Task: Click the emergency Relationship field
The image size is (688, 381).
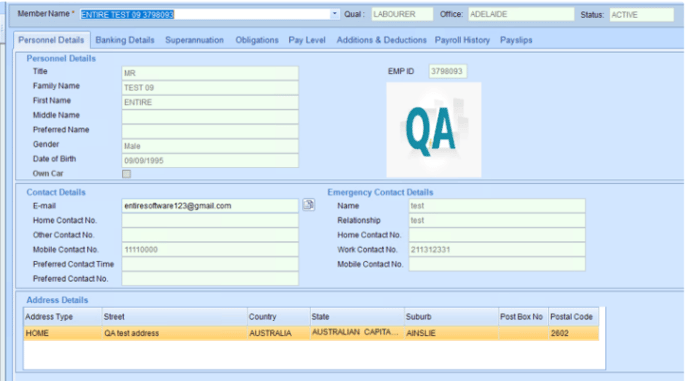Action: 497,220
